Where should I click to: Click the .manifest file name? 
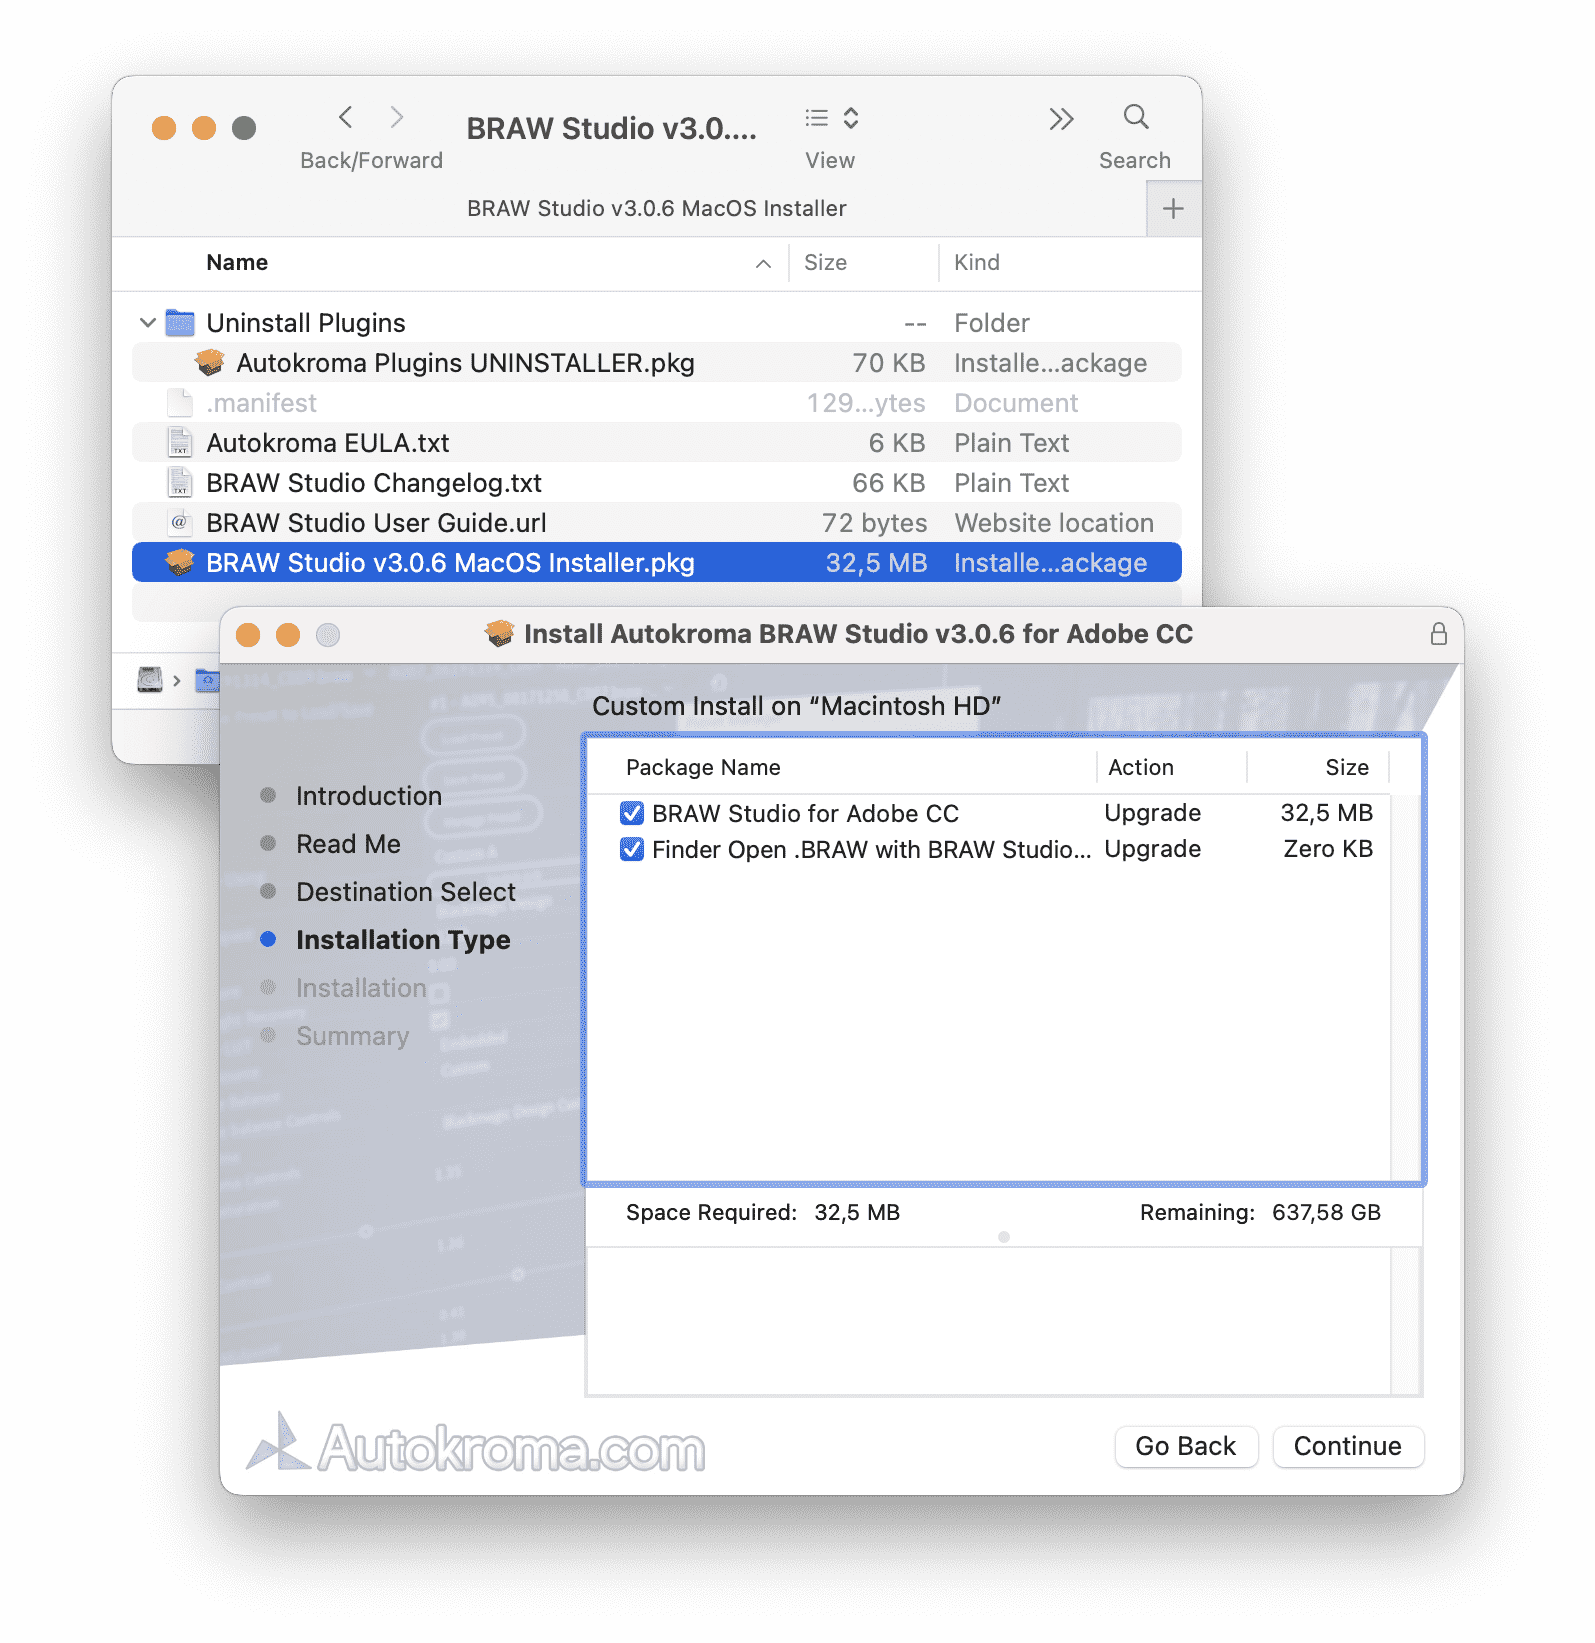(x=261, y=402)
